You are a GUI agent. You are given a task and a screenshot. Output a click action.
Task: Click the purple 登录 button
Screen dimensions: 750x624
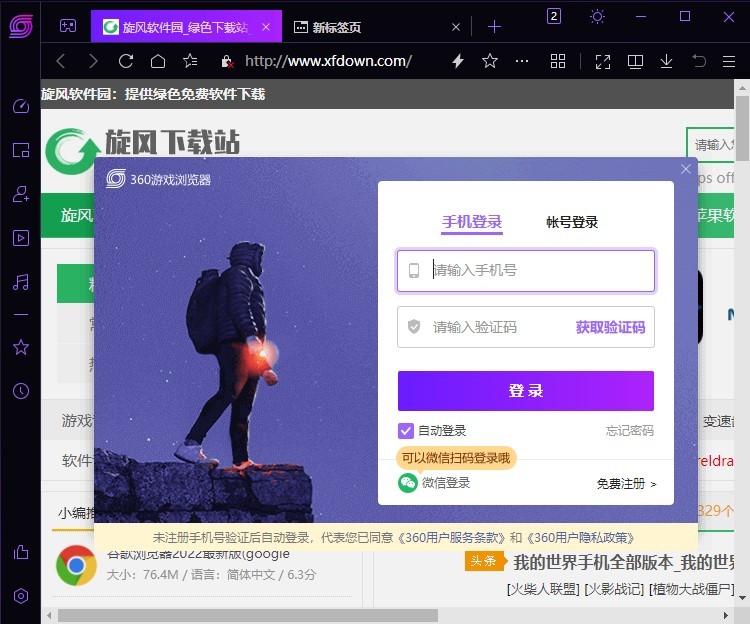click(526, 391)
